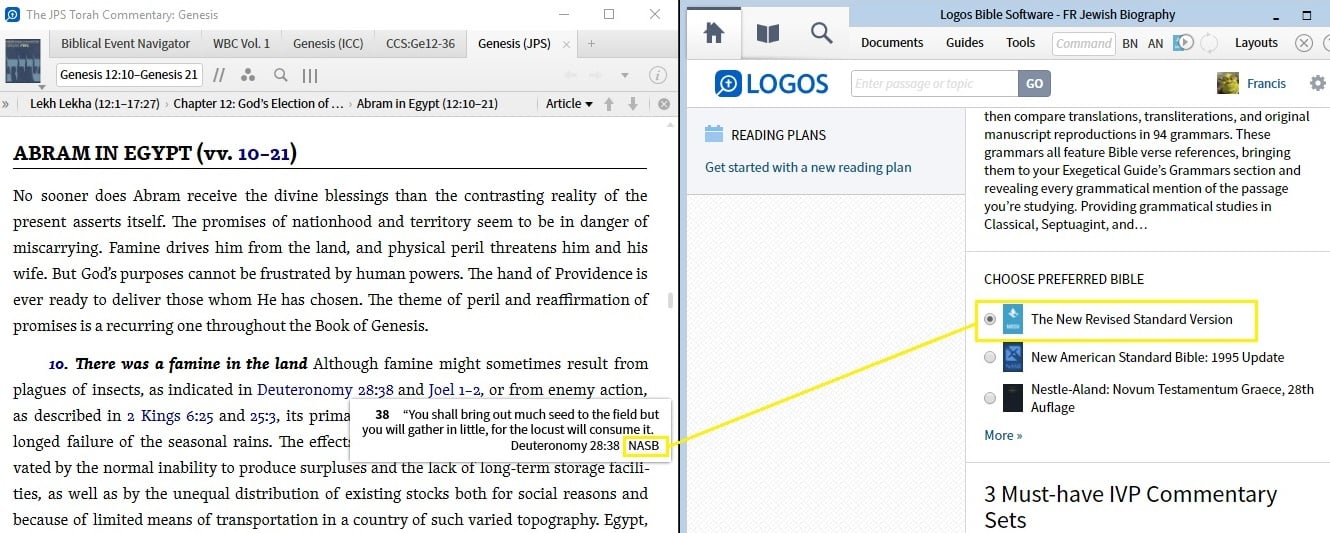Viewport: 1330px width, 533px height.
Task: Expand the locator bar double chevron
Action: tap(6, 104)
